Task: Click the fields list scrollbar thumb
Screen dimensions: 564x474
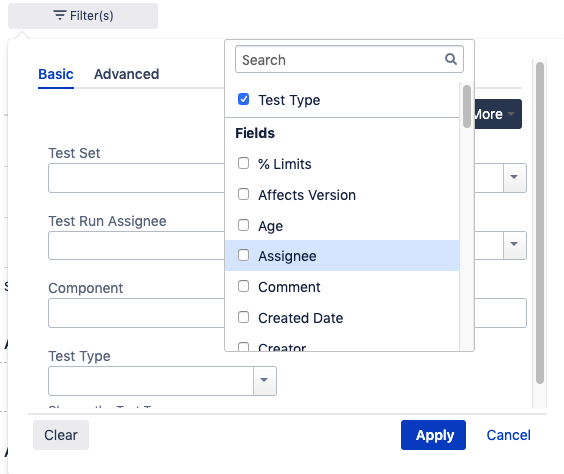Action: (x=467, y=106)
